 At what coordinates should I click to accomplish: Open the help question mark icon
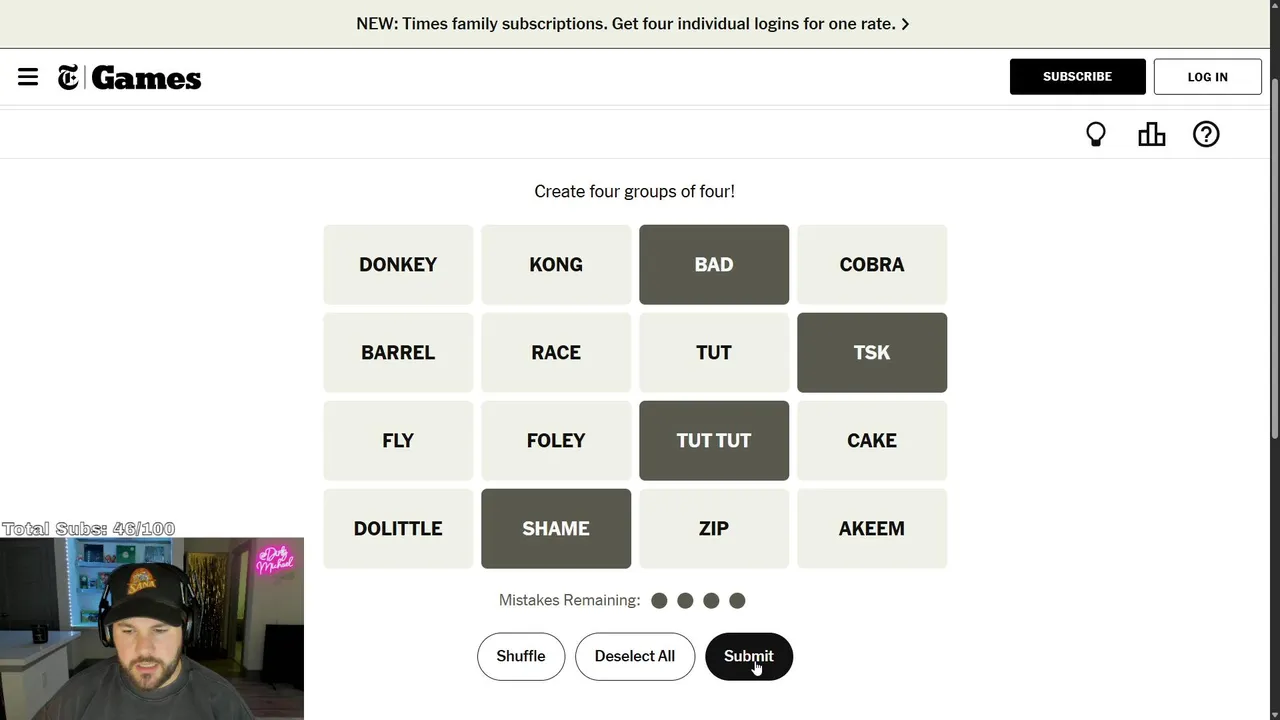click(x=1206, y=134)
